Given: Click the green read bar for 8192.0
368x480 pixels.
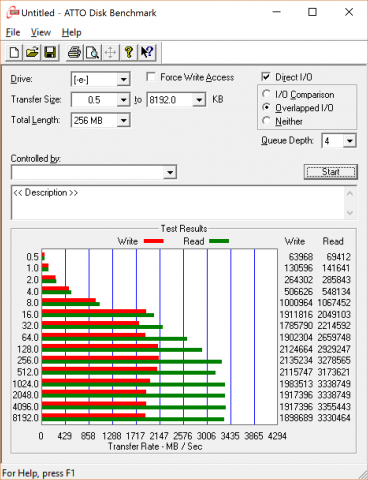Looking at the screenshot, I should click(133, 419).
